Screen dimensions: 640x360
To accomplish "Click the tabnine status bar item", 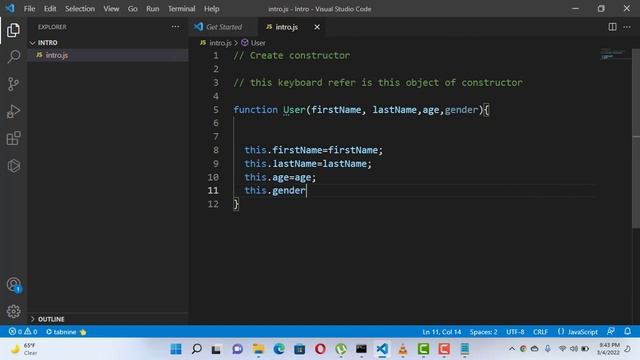I will (66, 331).
